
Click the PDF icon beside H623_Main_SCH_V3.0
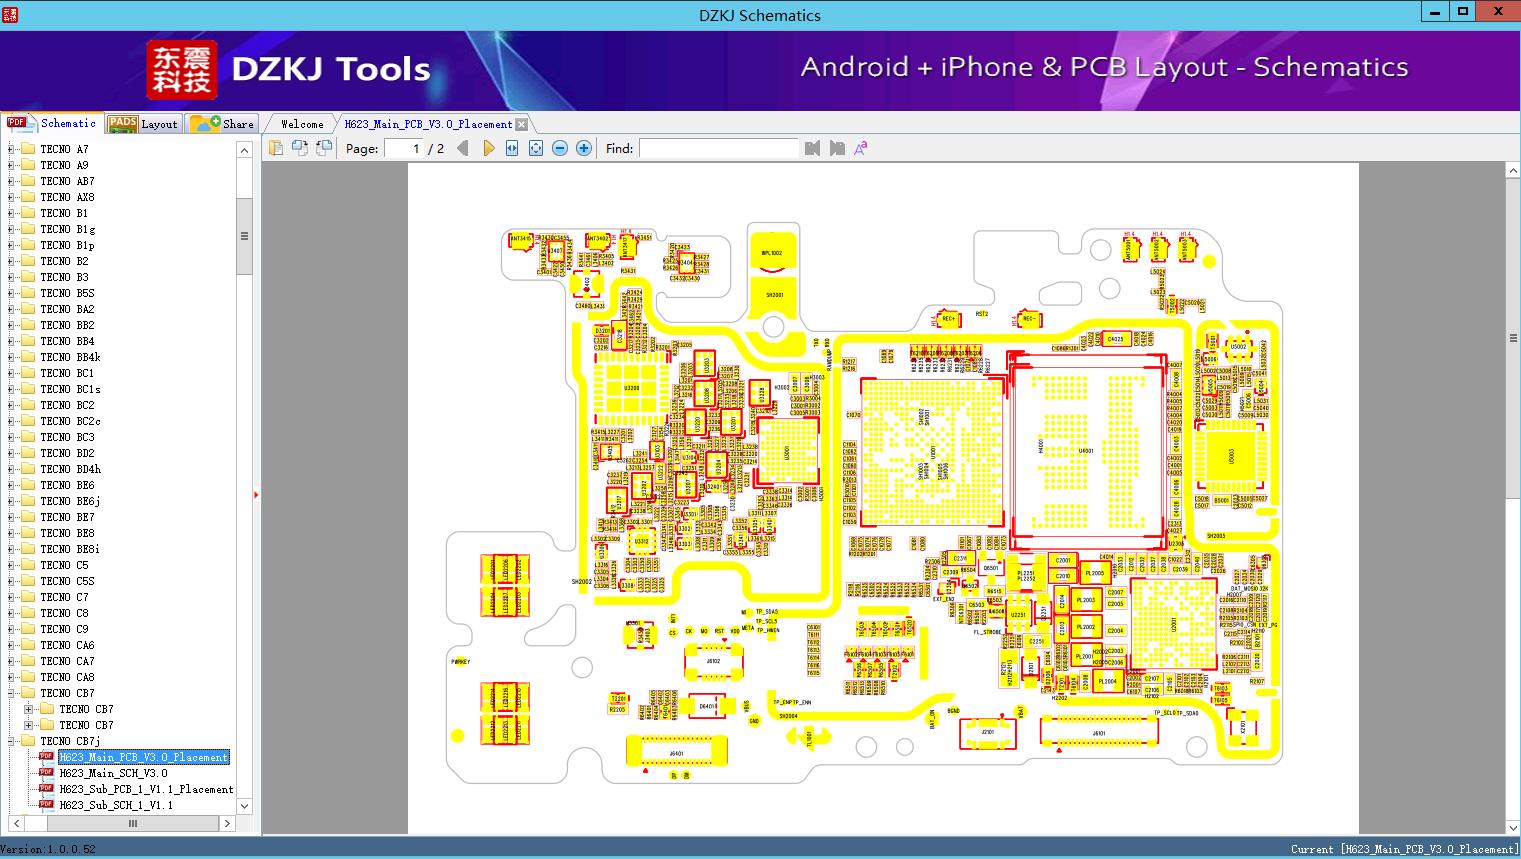pos(46,773)
